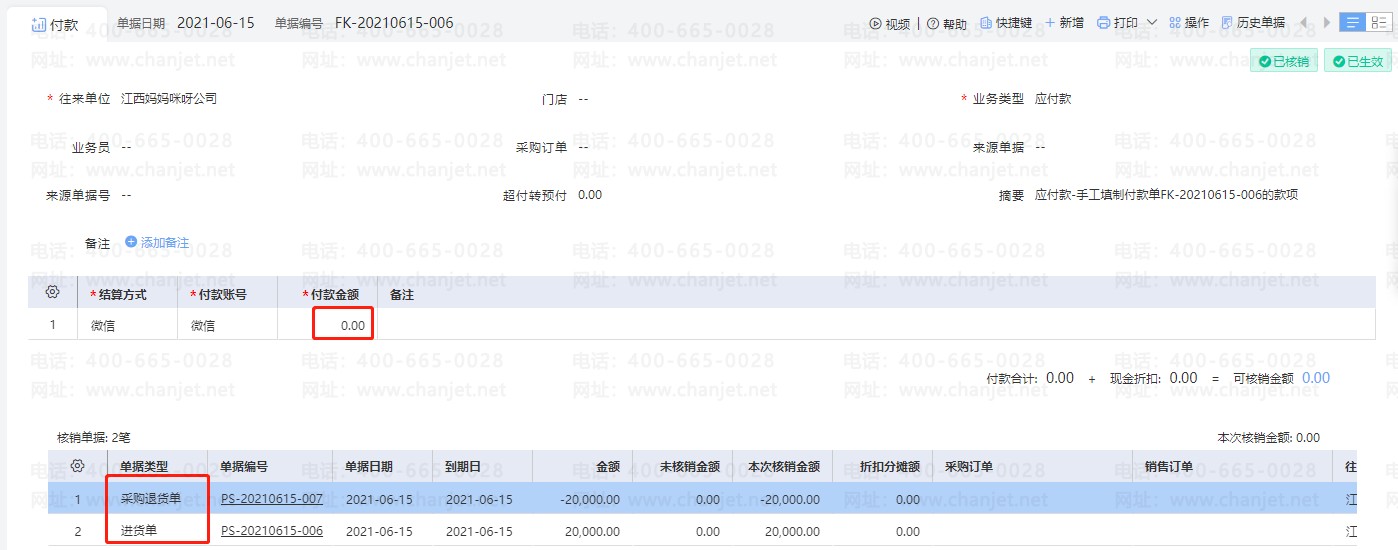
Task: Click the 已核销 status badge
Action: [1284, 61]
